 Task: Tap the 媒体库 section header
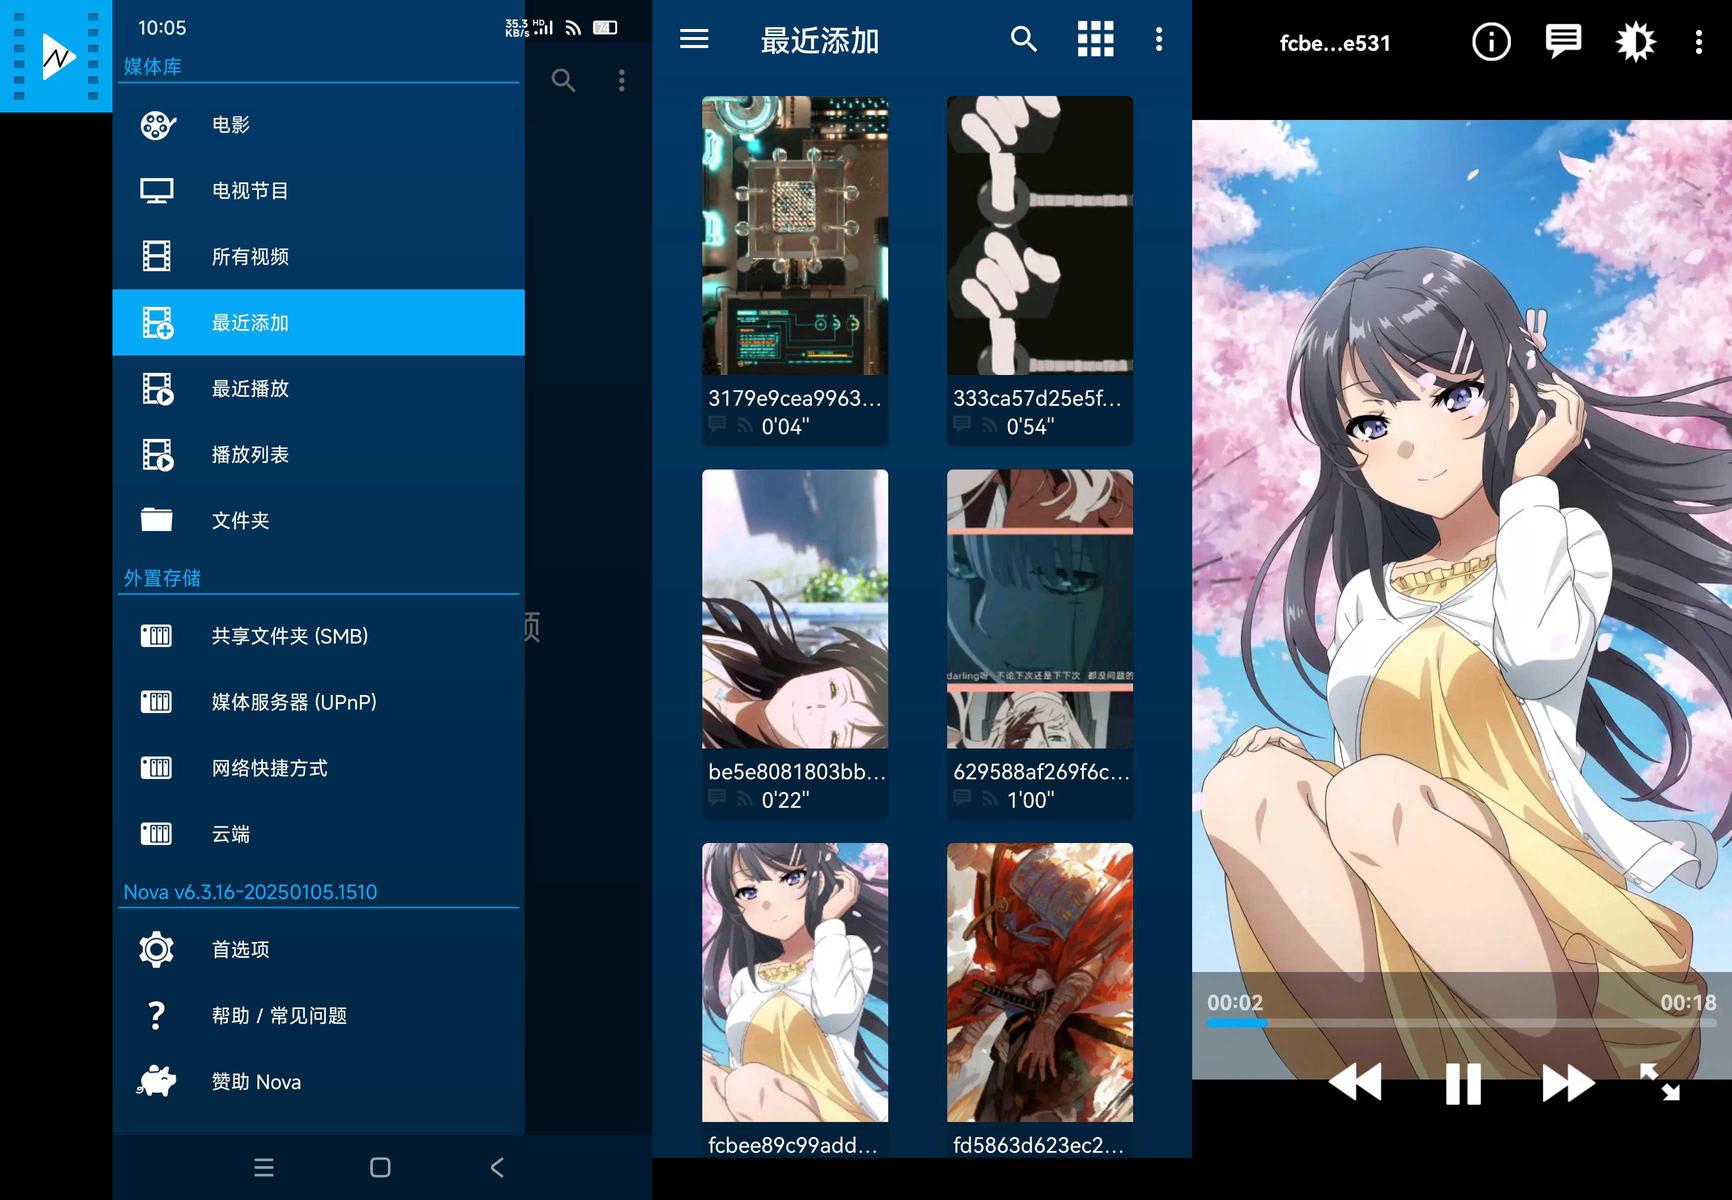152,67
